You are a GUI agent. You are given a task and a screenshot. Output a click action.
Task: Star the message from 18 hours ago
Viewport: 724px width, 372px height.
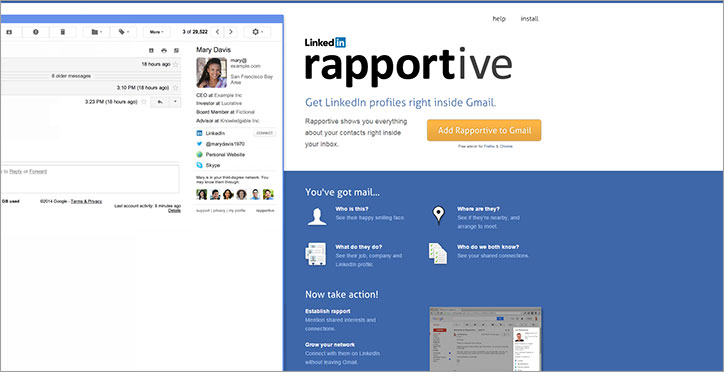[x=175, y=64]
